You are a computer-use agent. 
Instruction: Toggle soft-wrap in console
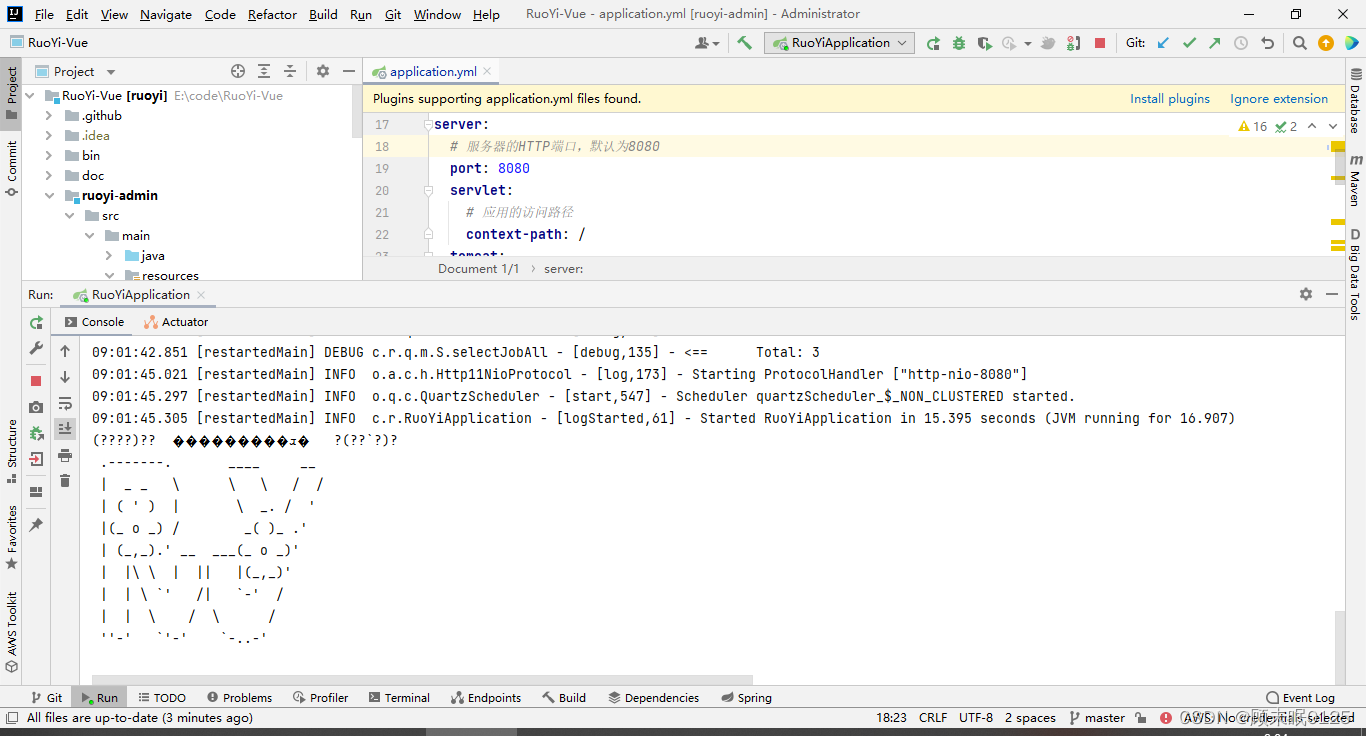[65, 403]
